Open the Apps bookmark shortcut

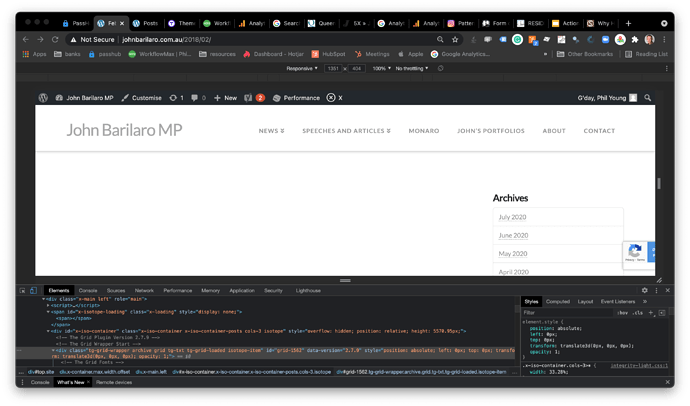point(34,54)
